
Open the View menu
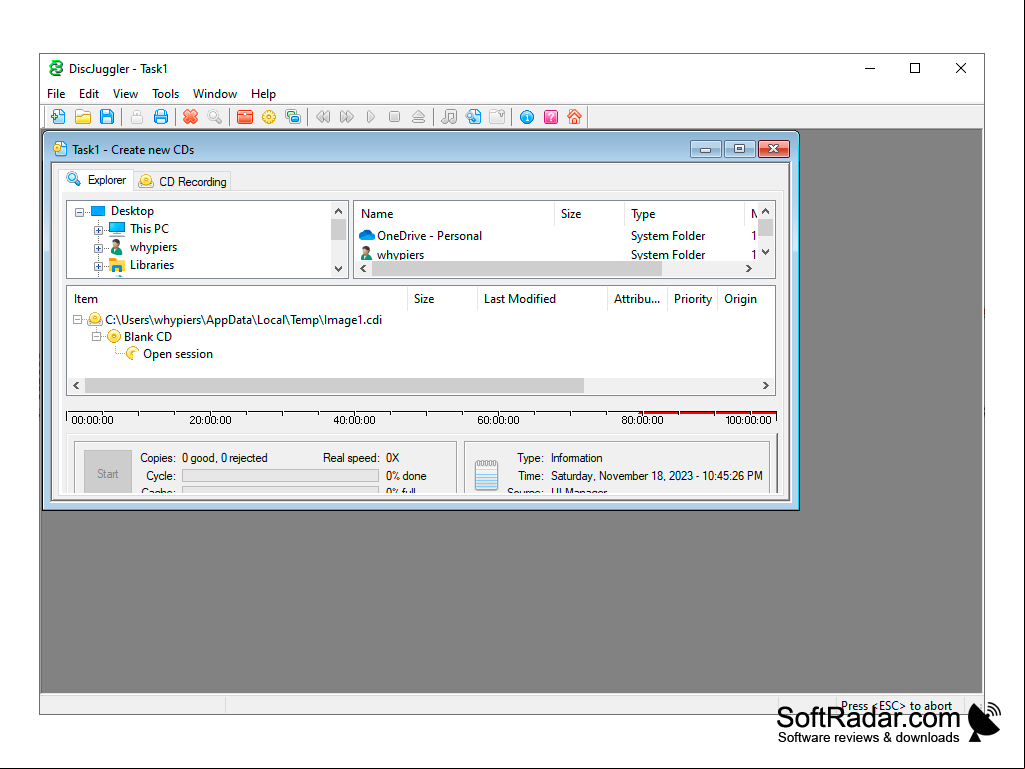(125, 94)
